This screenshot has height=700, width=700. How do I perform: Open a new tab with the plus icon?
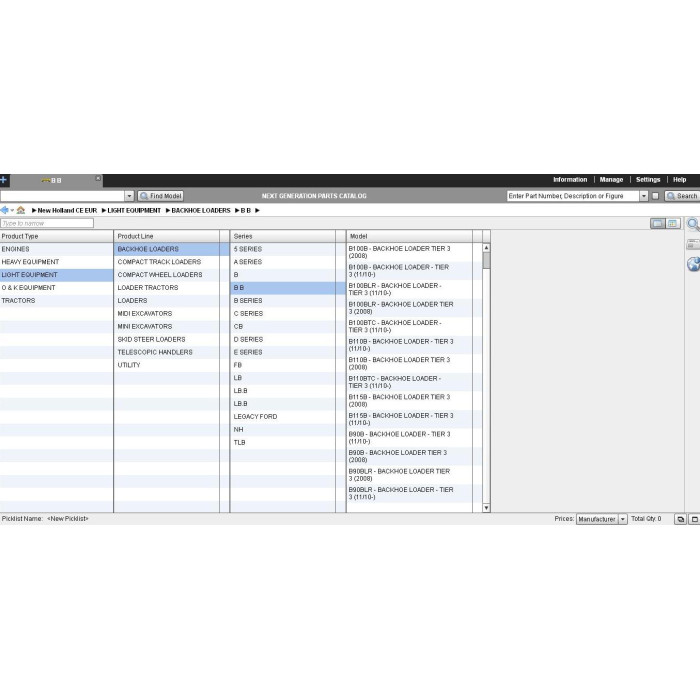tap(3, 180)
